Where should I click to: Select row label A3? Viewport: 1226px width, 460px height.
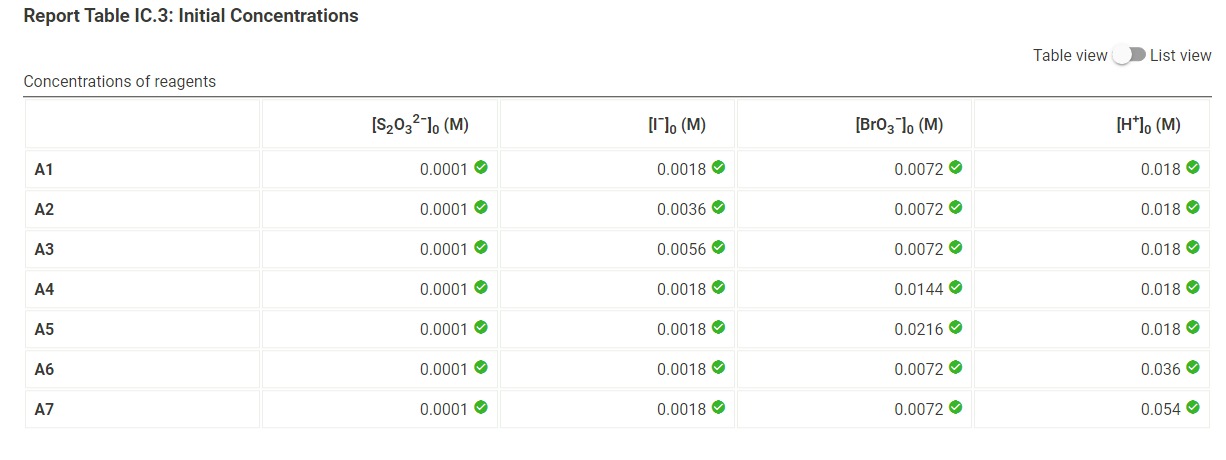click(44, 250)
